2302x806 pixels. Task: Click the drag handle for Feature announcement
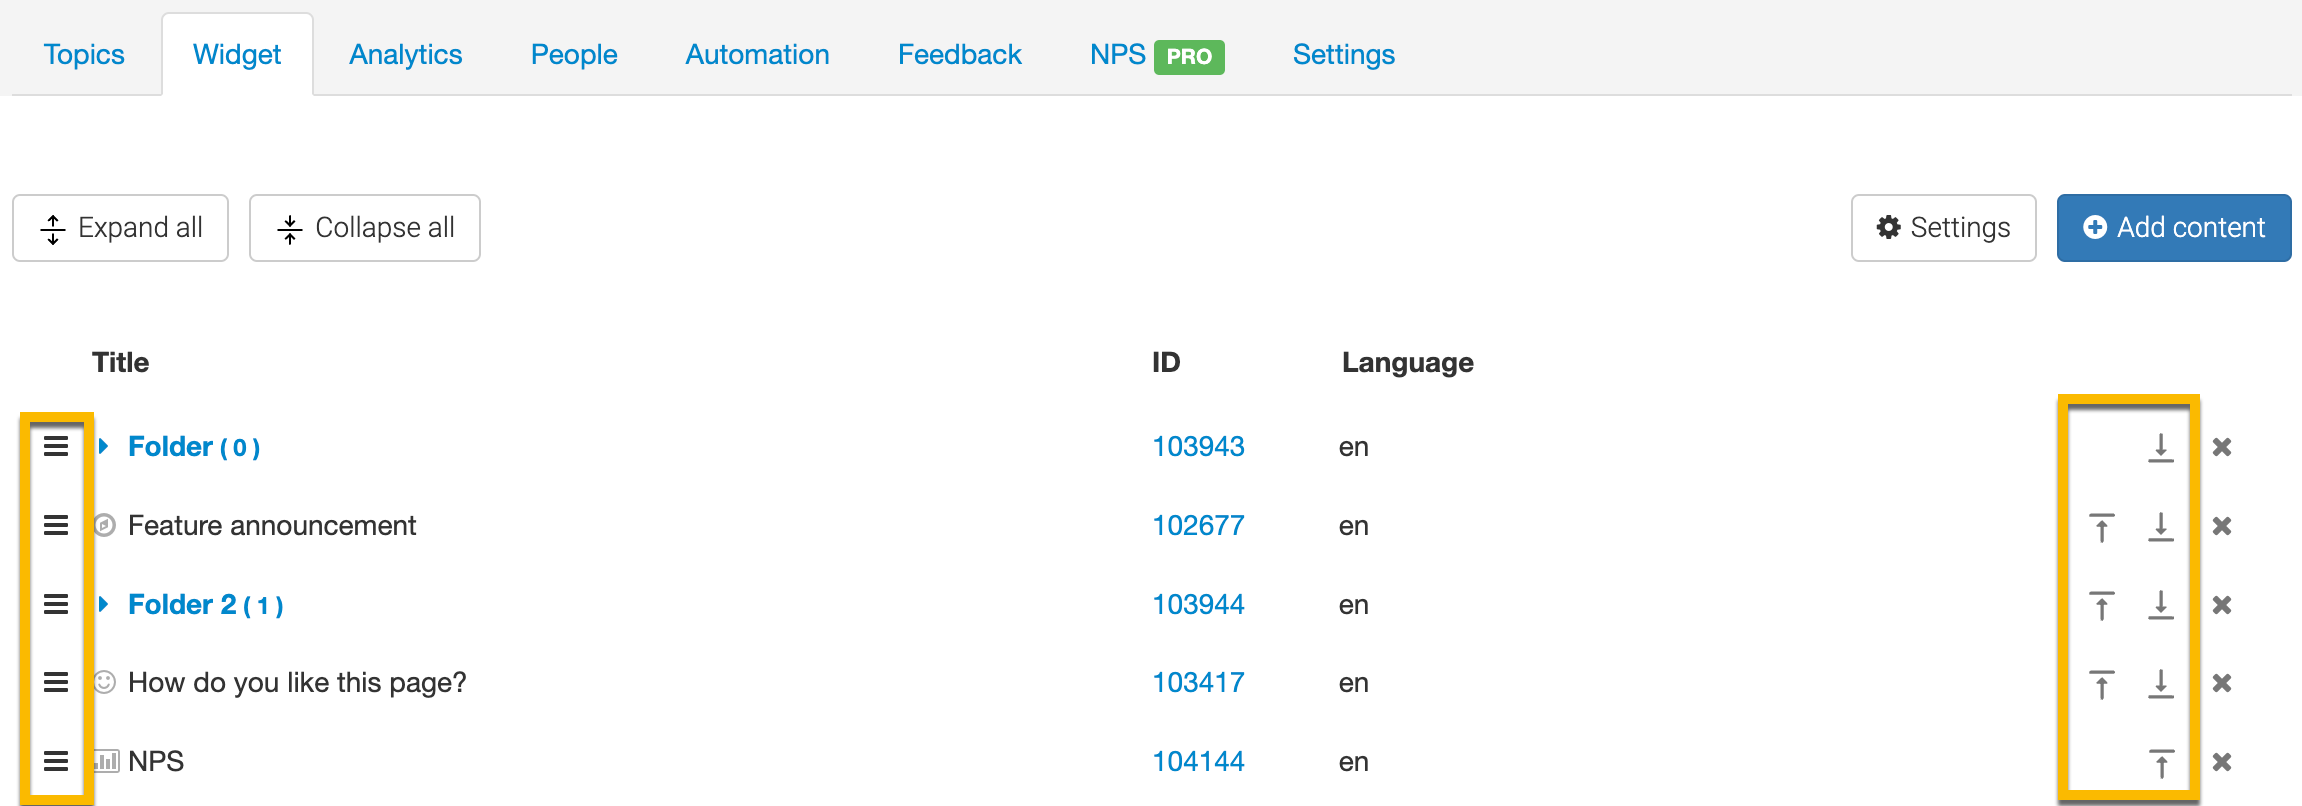click(56, 525)
